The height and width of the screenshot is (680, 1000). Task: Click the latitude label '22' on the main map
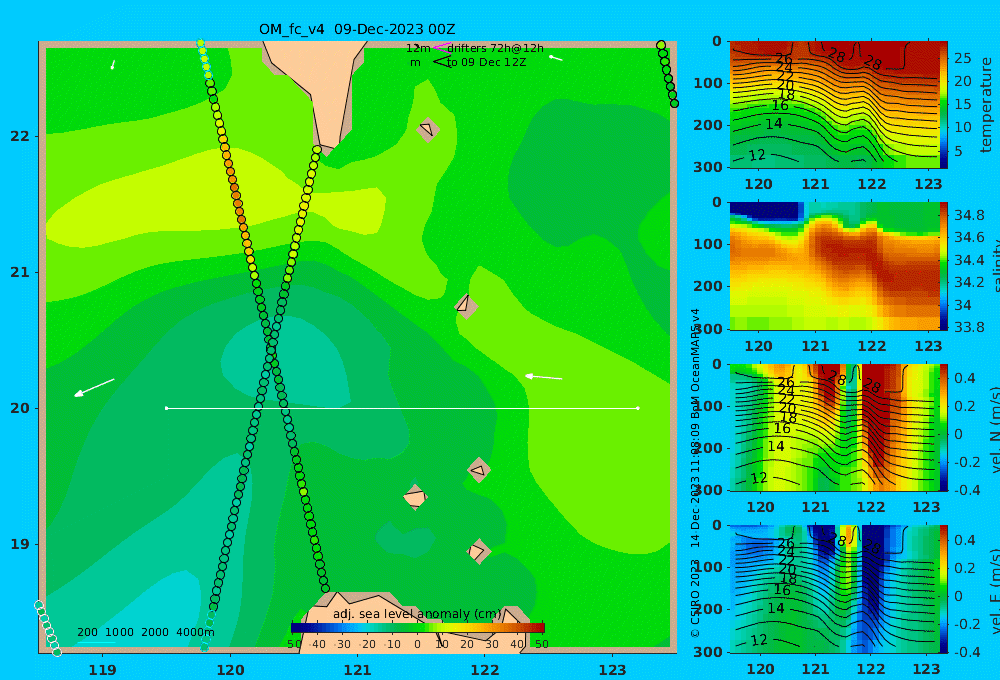[20, 136]
